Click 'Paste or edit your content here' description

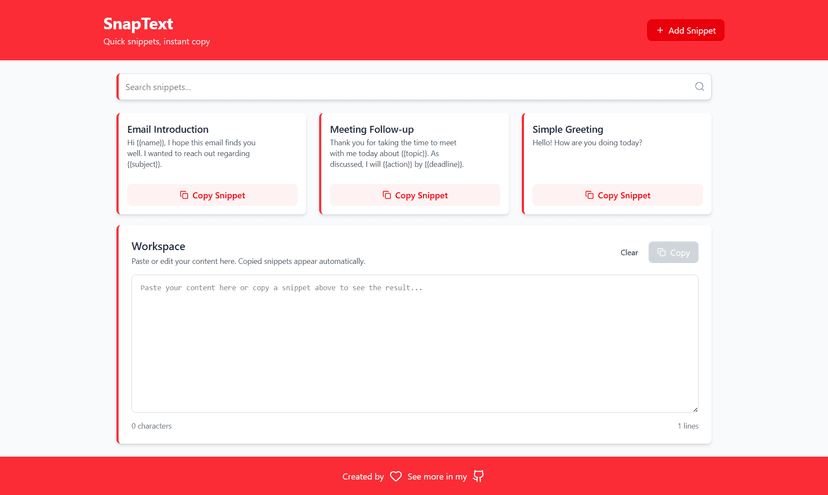coord(248,261)
